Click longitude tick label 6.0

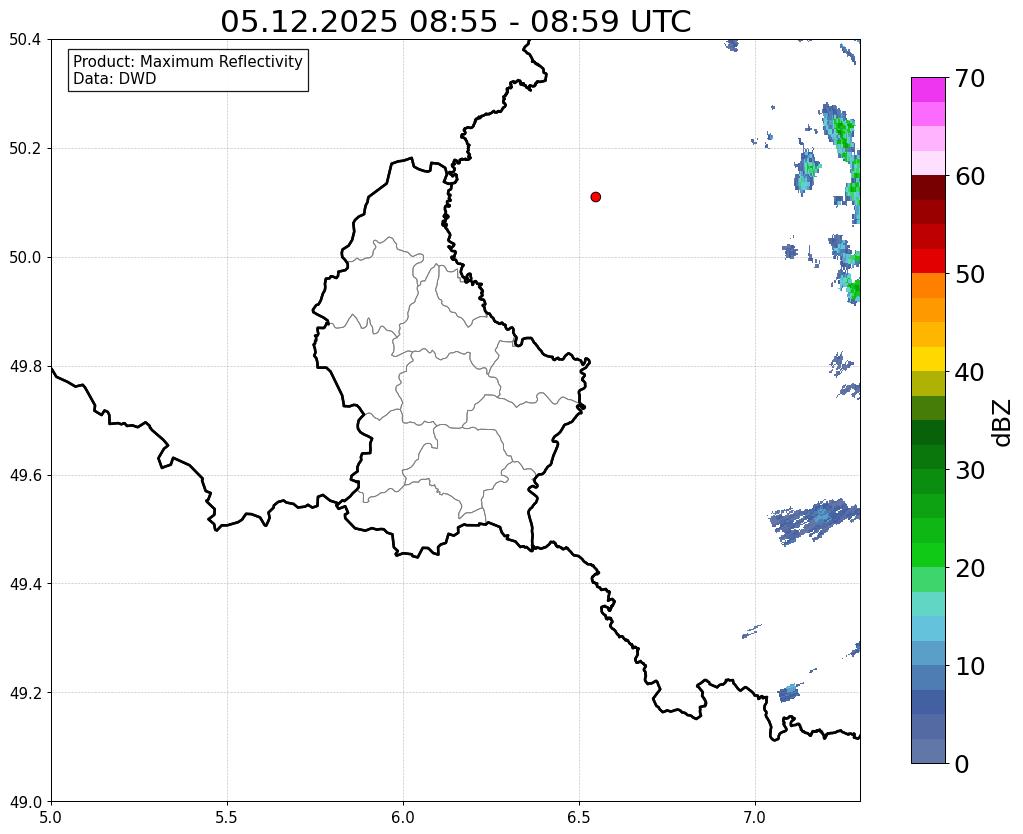403,817
